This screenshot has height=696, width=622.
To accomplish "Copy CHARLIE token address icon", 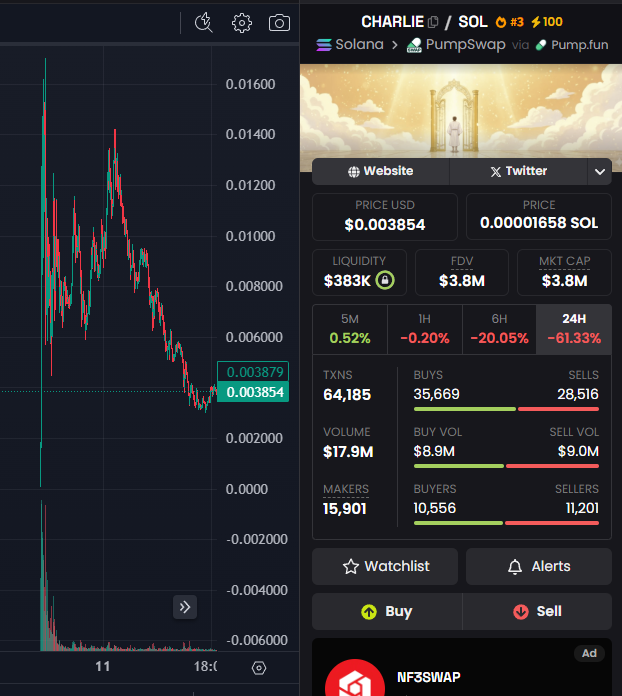I will tap(433, 22).
